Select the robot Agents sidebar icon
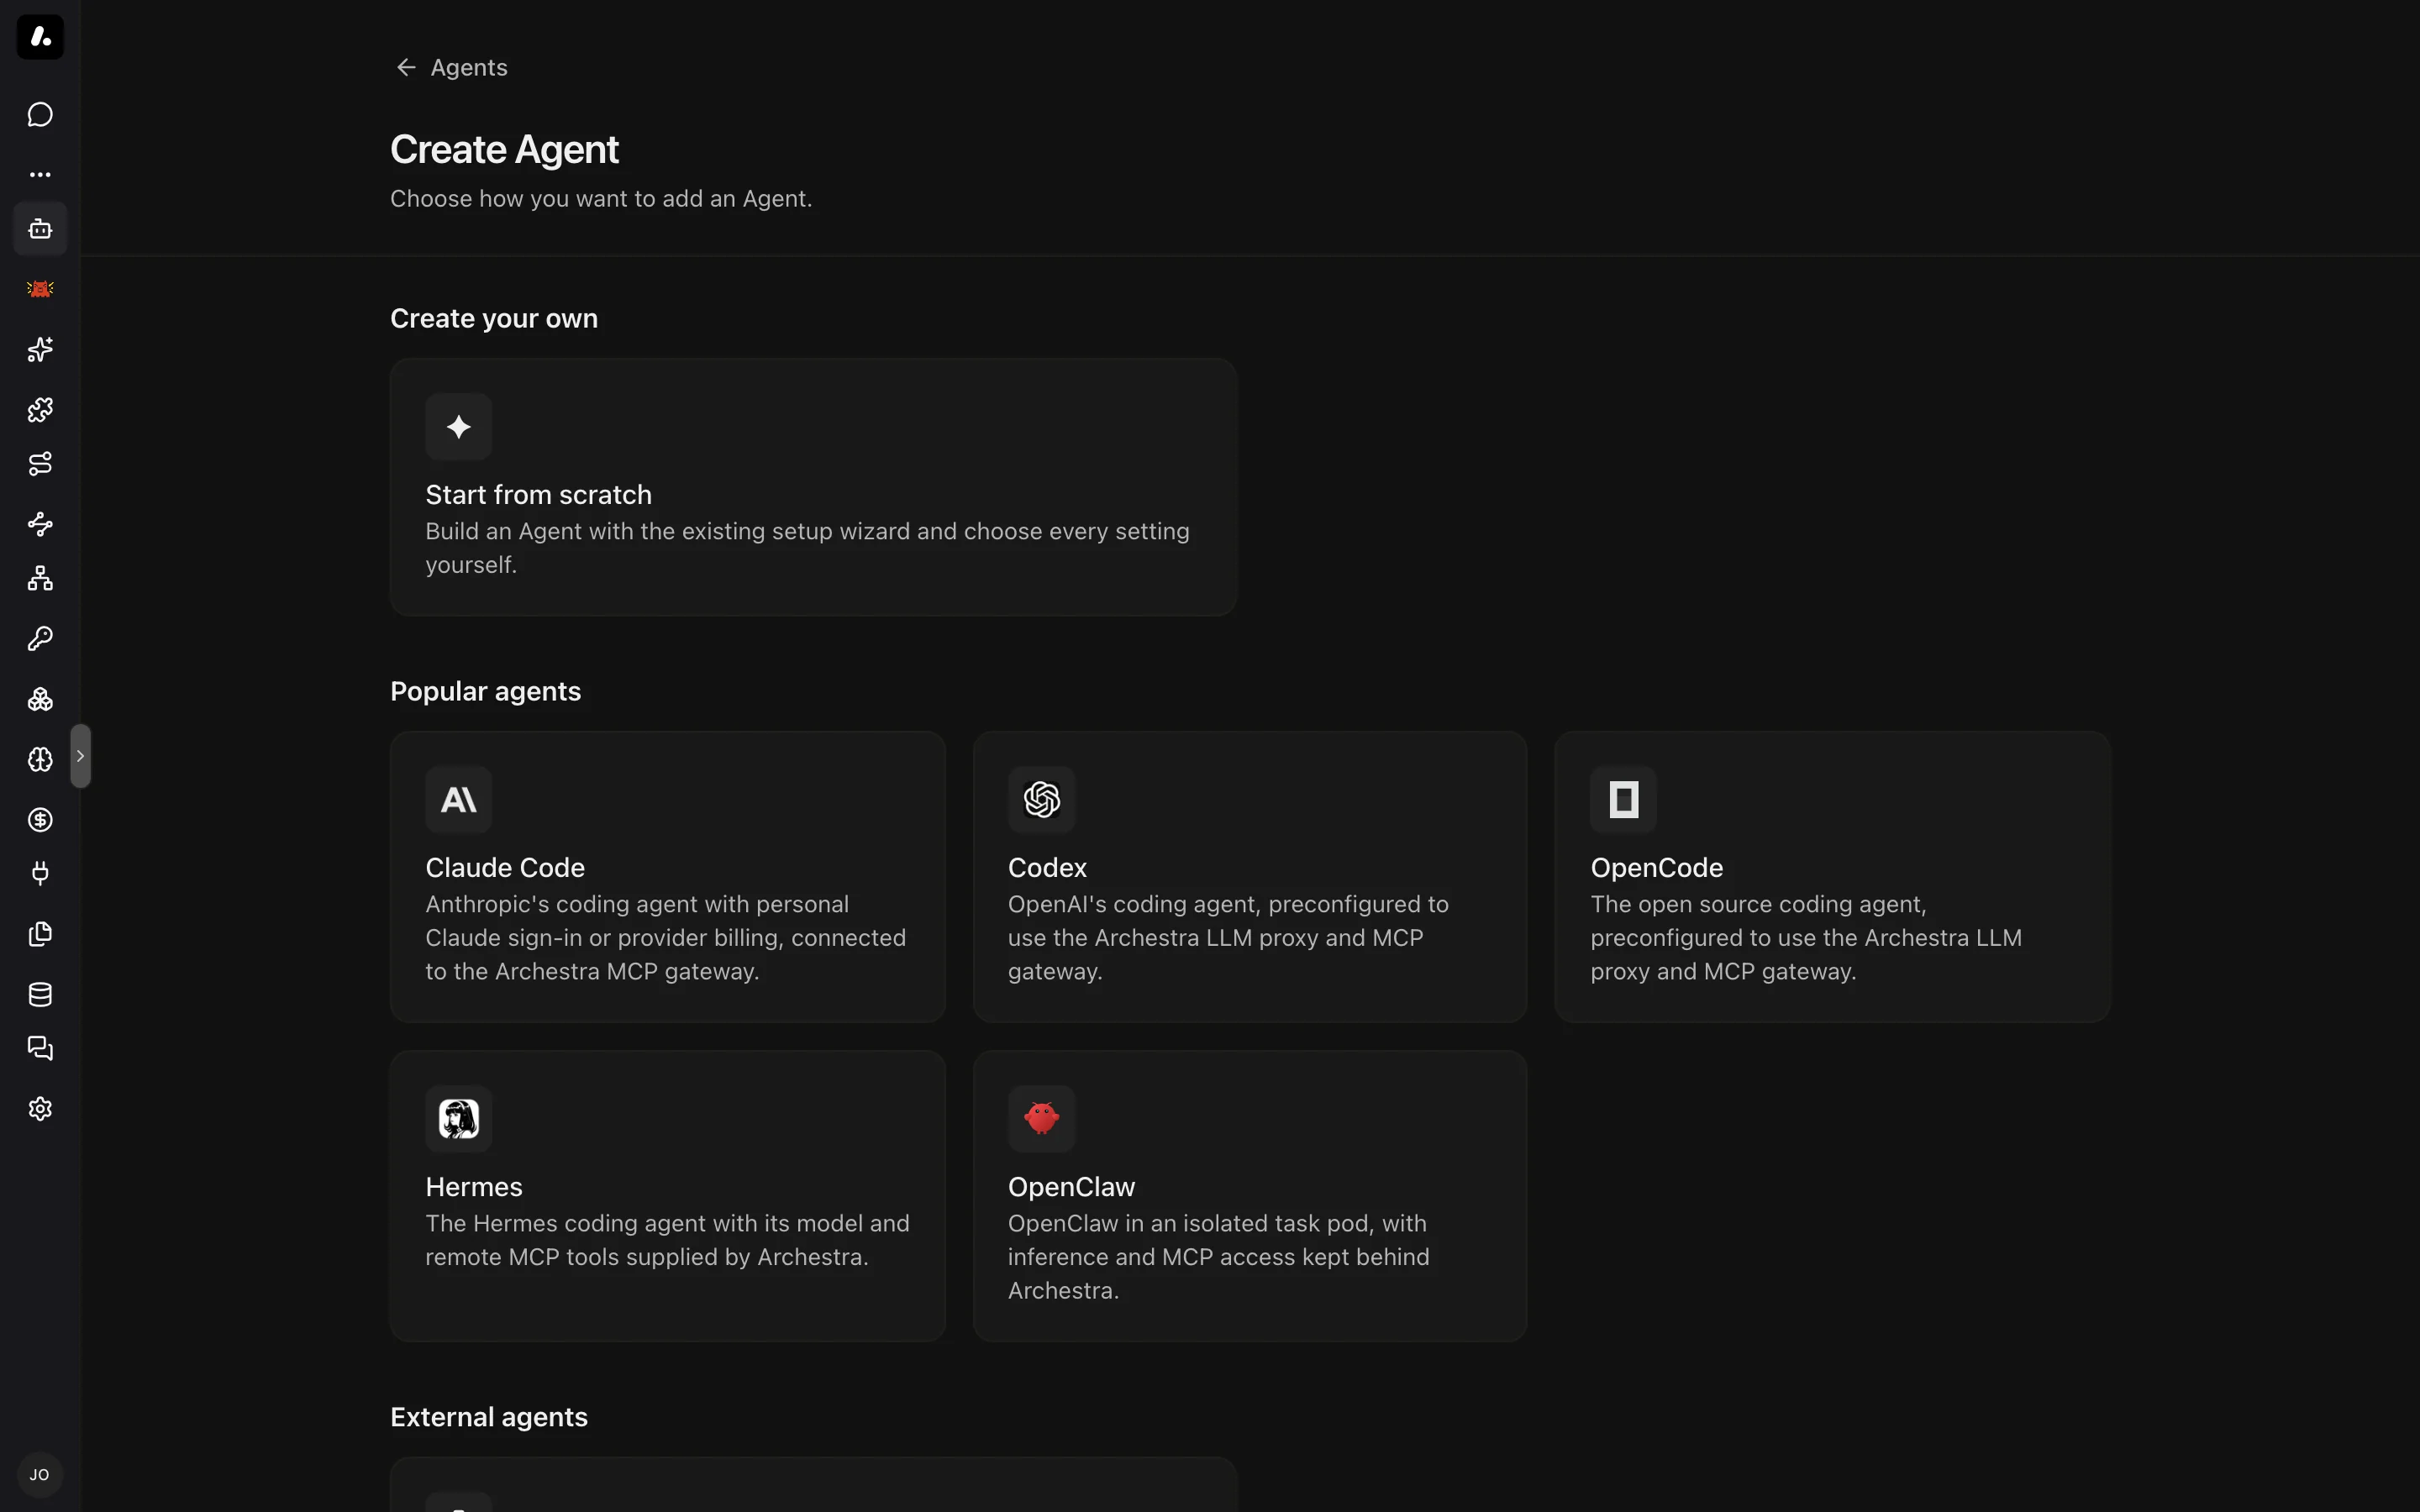 pos(40,229)
